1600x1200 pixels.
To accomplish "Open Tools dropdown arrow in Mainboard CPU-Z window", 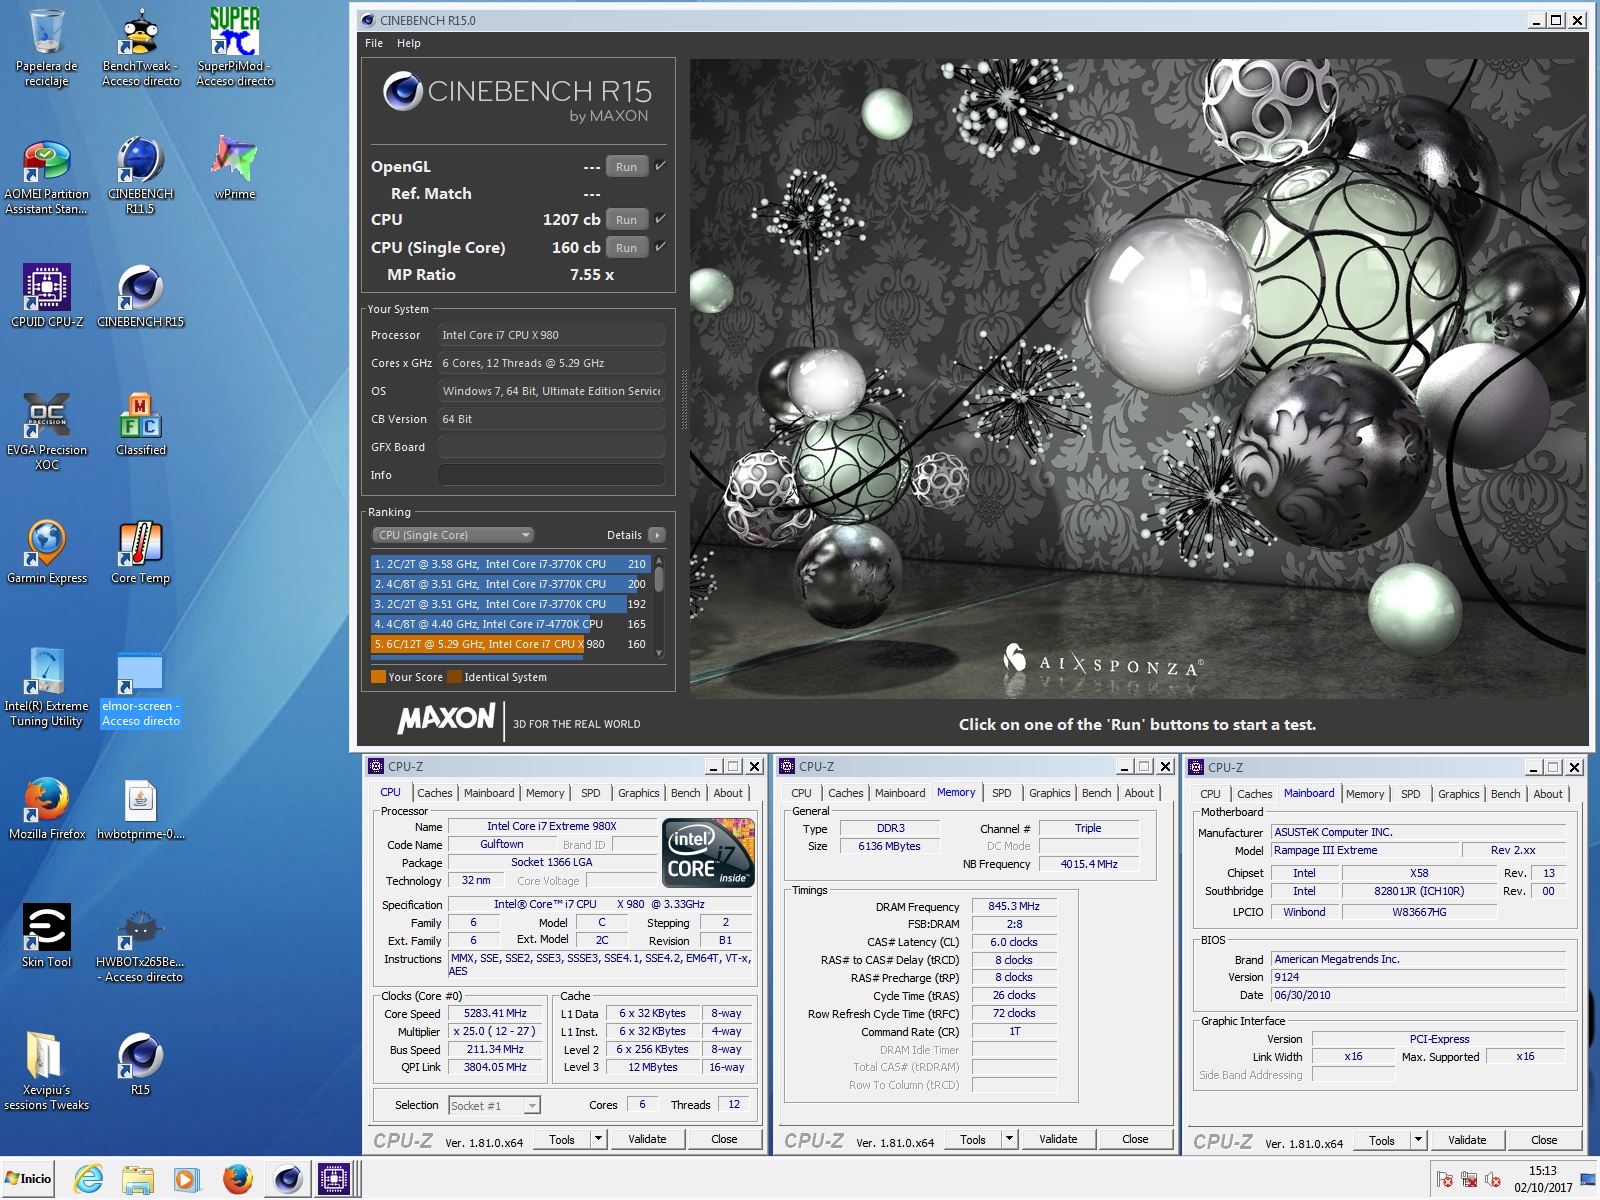I will click(1418, 1140).
